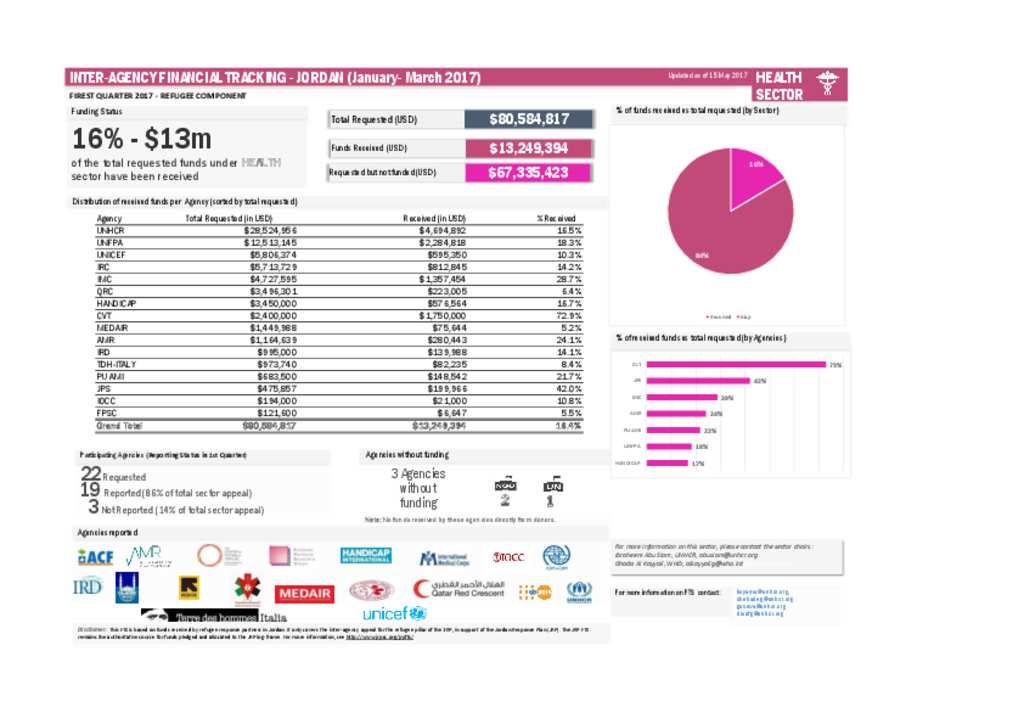1024x724 pixels.
Task: Click the '19 Reported' figure
Action: coord(166,492)
